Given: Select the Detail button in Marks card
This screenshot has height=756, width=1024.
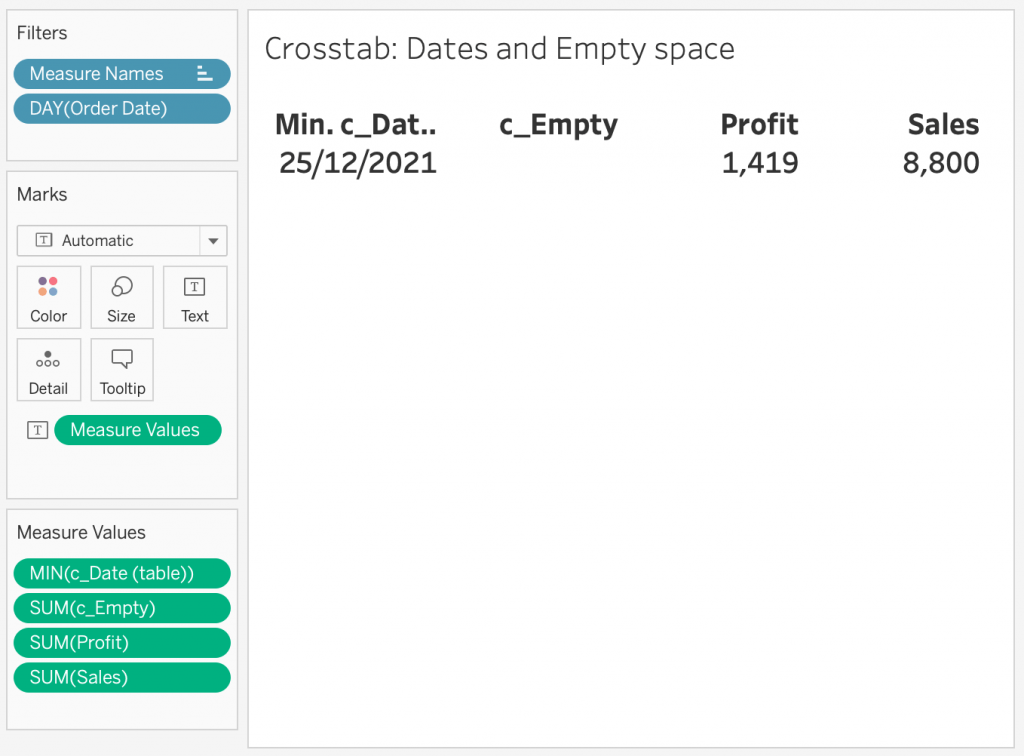Looking at the screenshot, I should 48,369.
